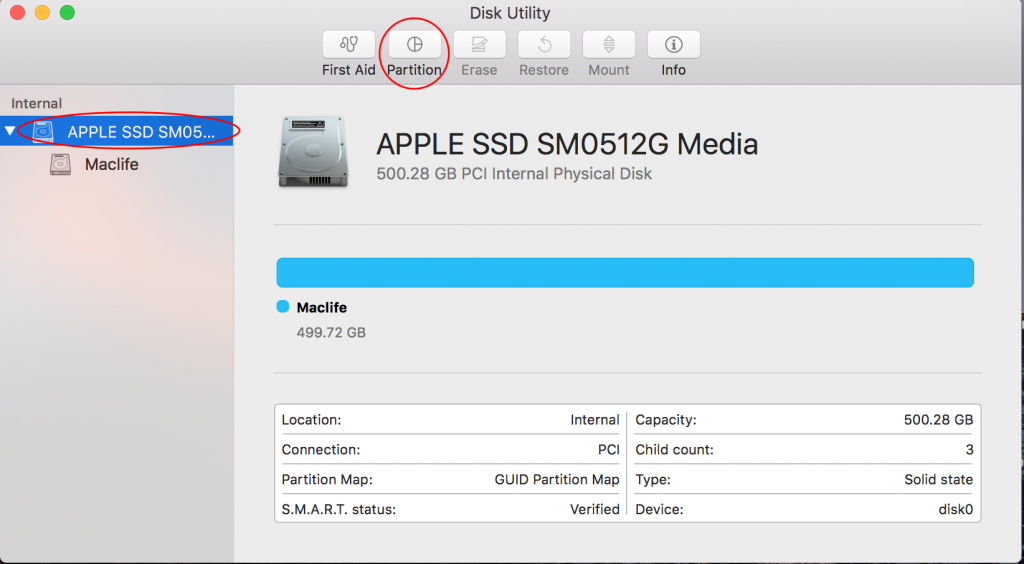Select the APPLE SSD SM05... sidebar disk
1024x564 pixels.
(116, 131)
